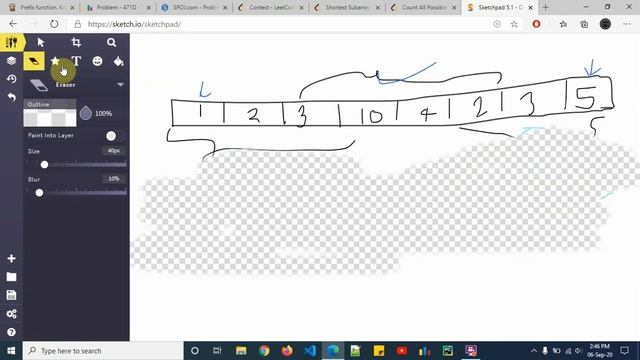The width and height of the screenshot is (640, 360).
Task: Open Visual Studio Code from taskbar
Action: click(310, 351)
